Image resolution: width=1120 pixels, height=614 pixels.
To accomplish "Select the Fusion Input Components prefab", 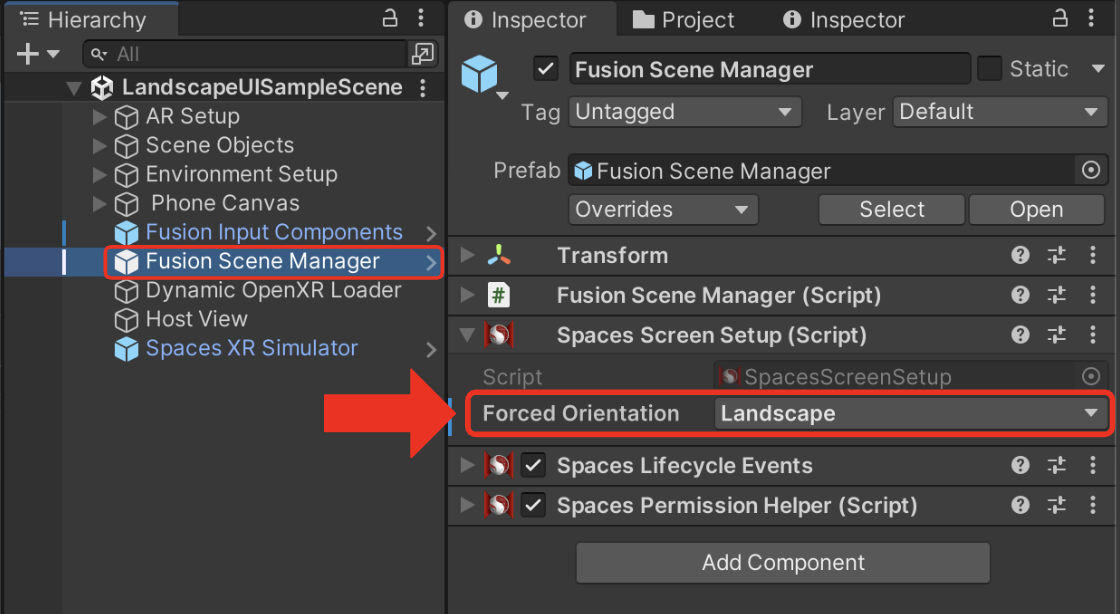I will [x=274, y=232].
